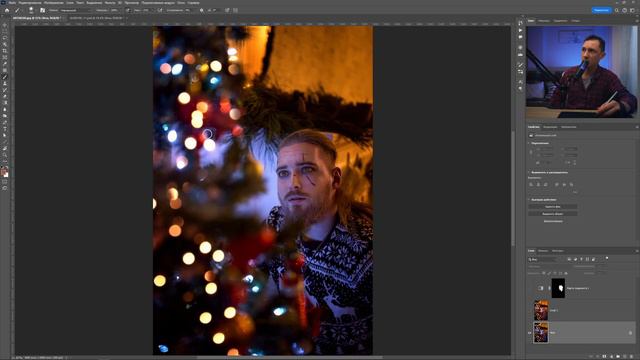Open the Файл menu
This screenshot has width=640, height=360.
[12, 2]
